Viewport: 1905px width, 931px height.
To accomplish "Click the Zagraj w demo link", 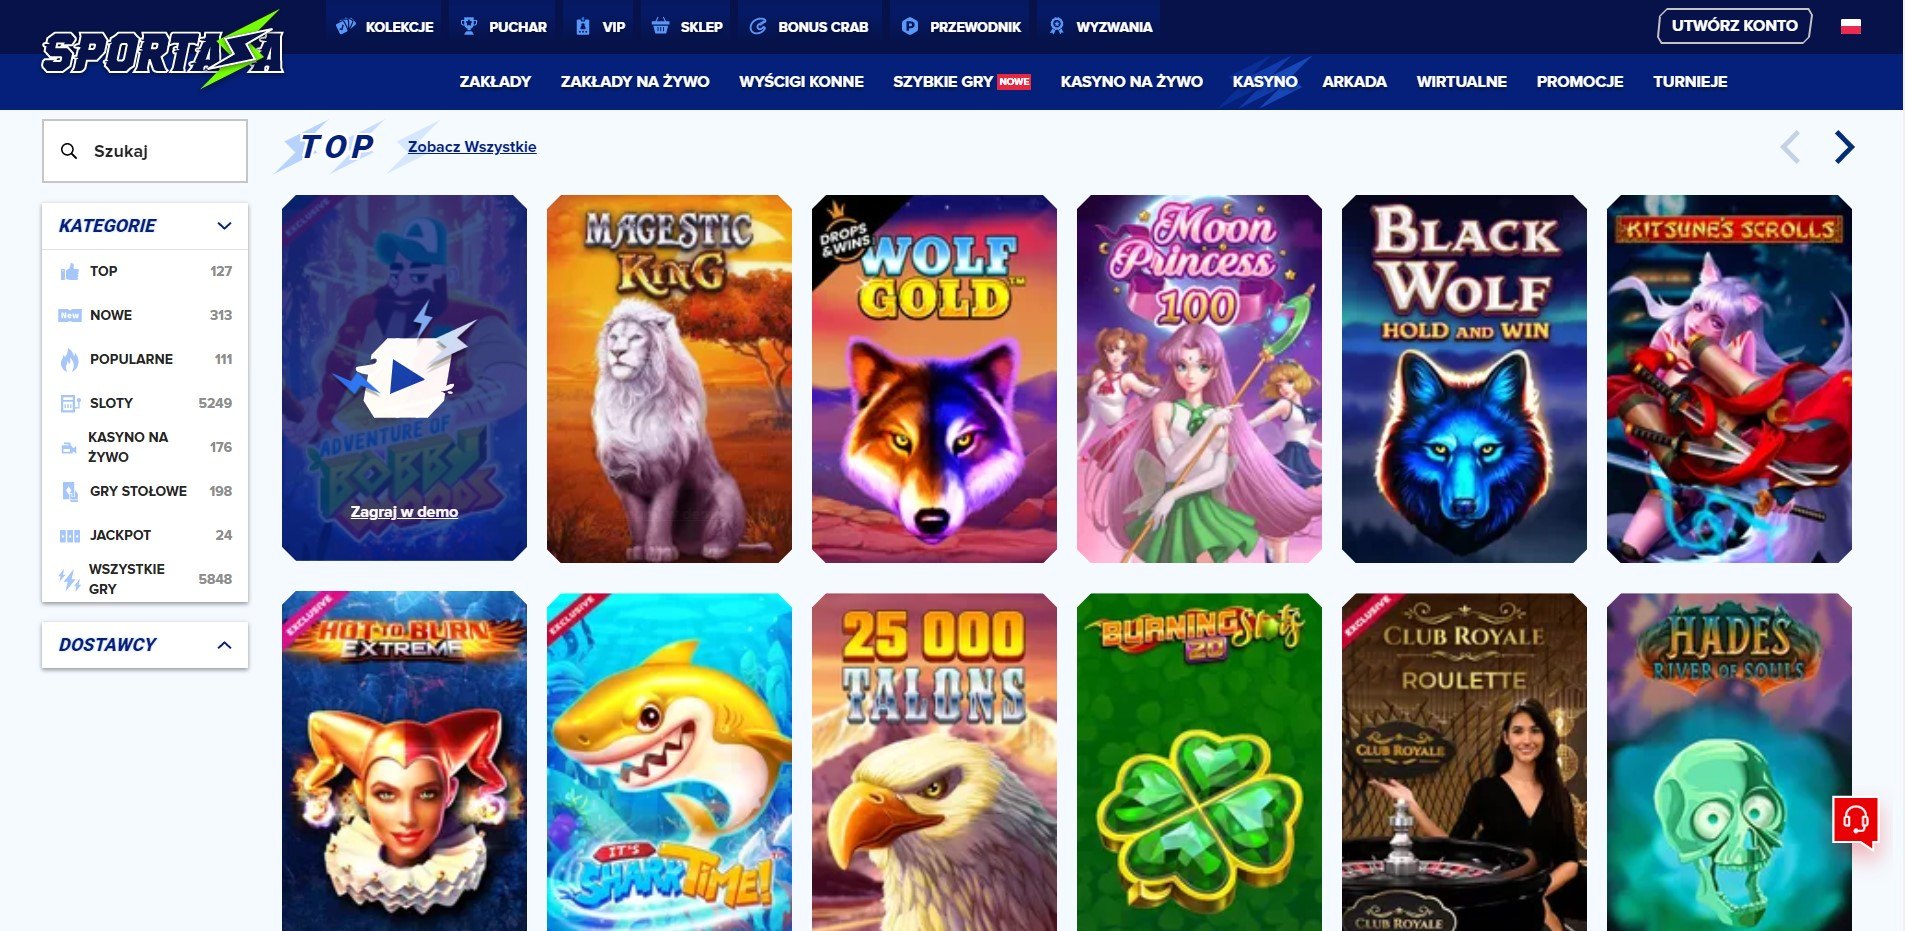I will point(404,512).
